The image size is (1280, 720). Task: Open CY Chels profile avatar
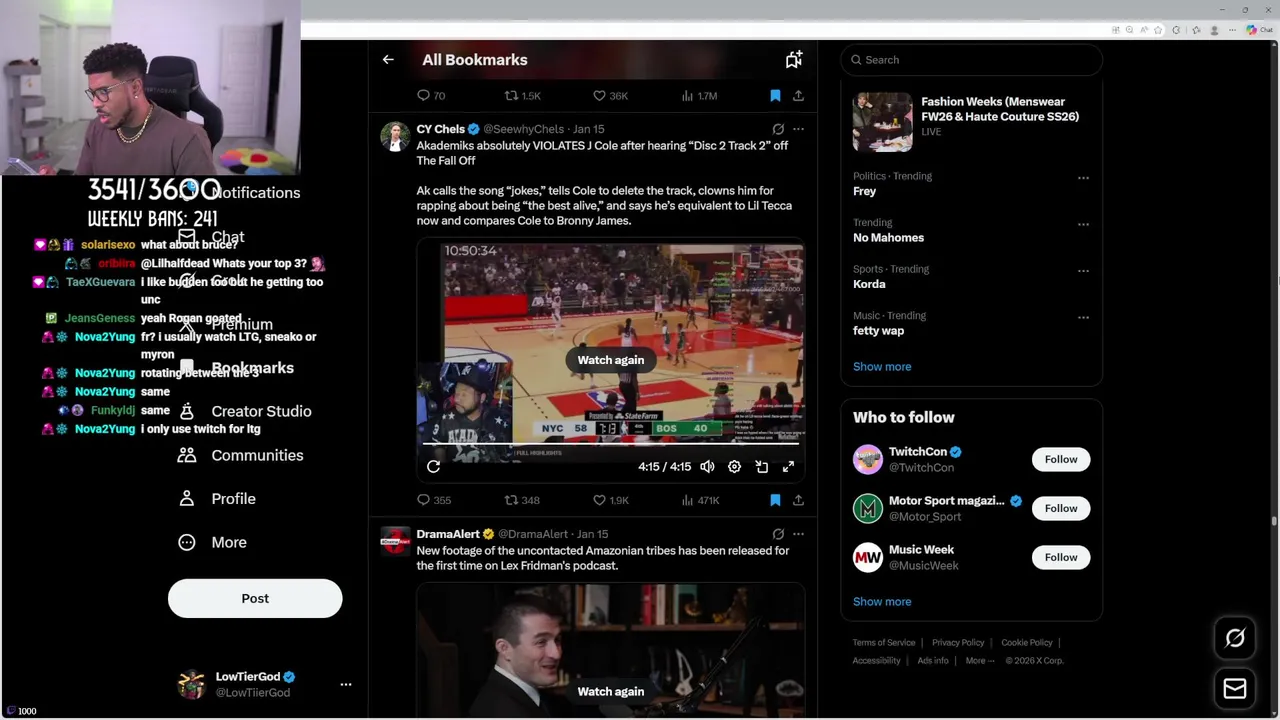pos(395,136)
